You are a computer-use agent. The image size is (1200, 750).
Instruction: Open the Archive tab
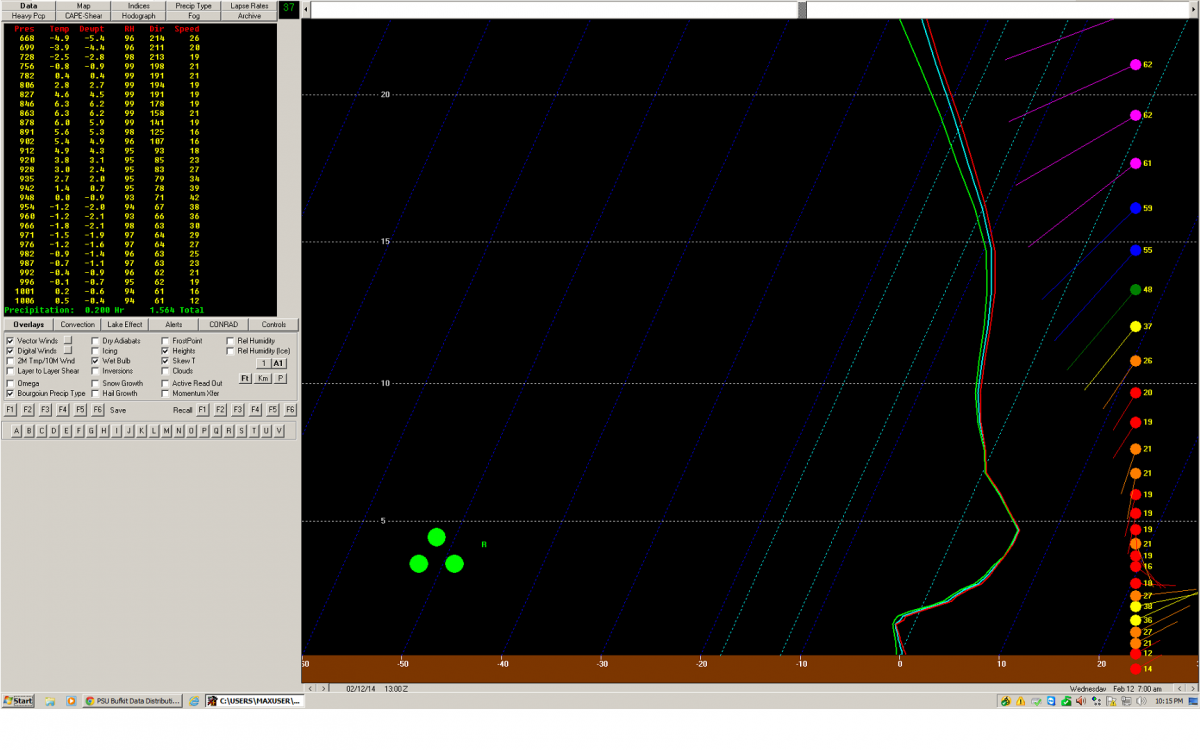pos(249,16)
